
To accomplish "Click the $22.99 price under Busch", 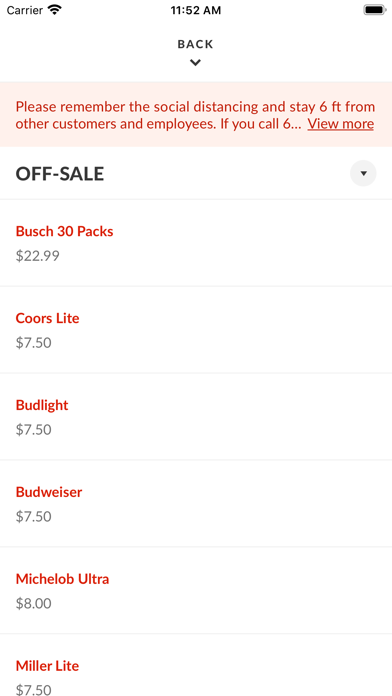I will pyautogui.click(x=37, y=256).
